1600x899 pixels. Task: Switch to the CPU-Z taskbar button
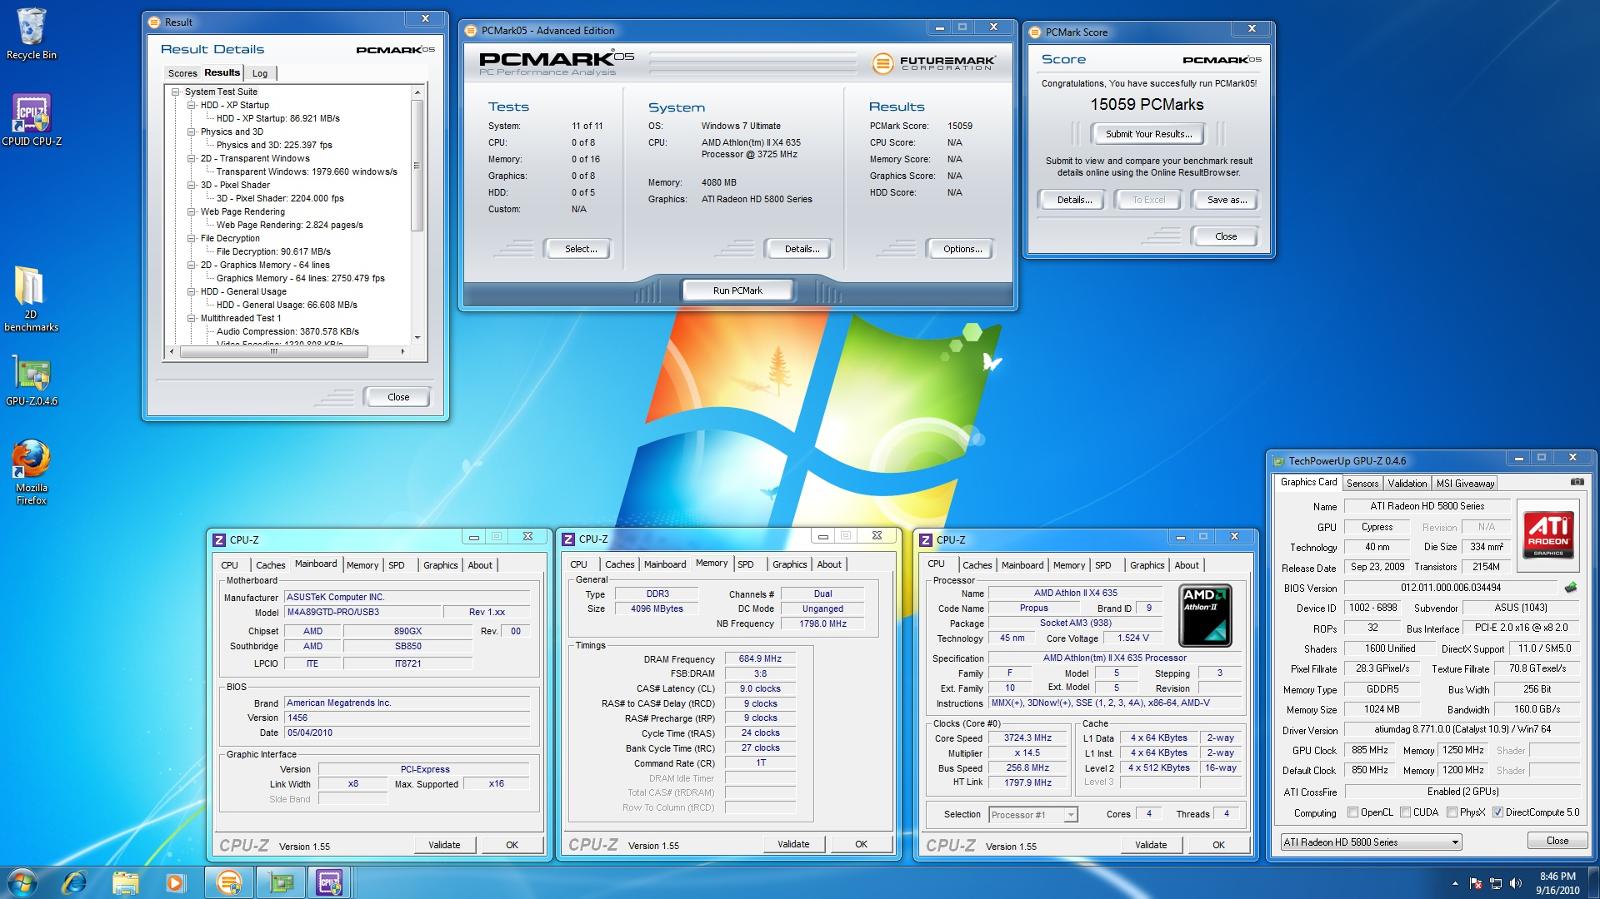329,882
